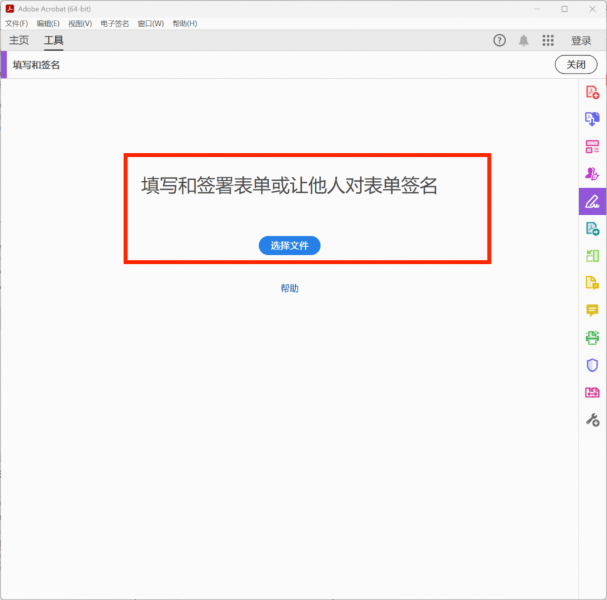Image resolution: width=607 pixels, height=600 pixels.
Task: Open More Tools wrench icon
Action: click(x=592, y=420)
